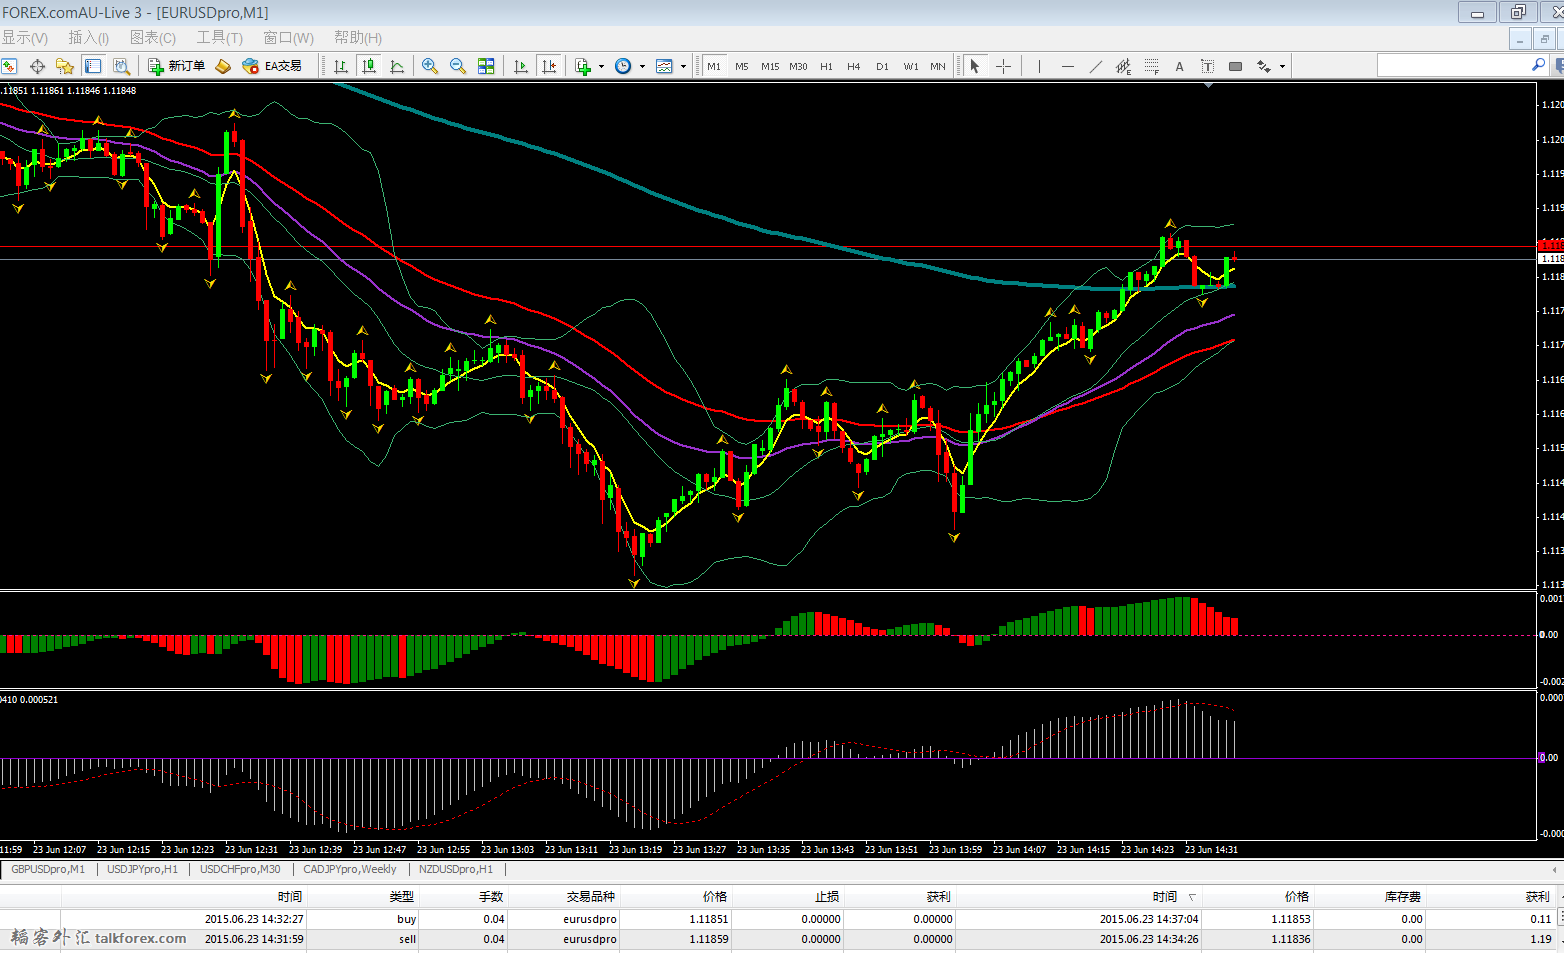Click the clock periods icon
Screen dimensions: 1564x953
[623, 66]
